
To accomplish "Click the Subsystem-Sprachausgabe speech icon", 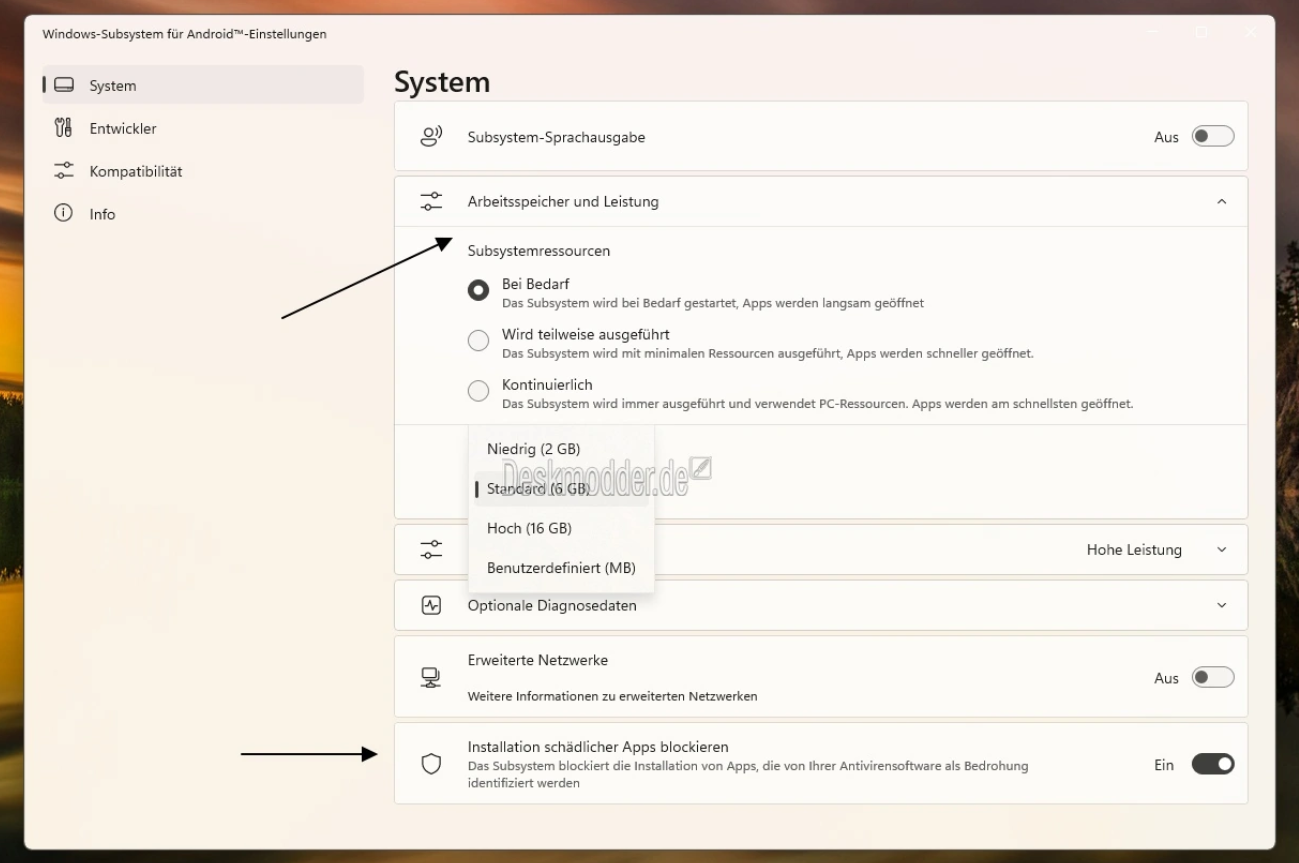I will coord(431,137).
